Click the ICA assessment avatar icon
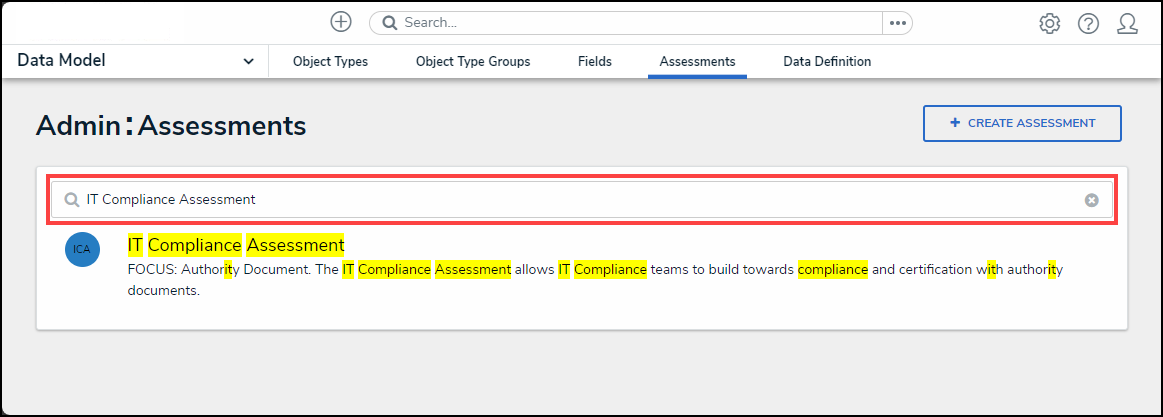1163x417 pixels. pos(82,250)
